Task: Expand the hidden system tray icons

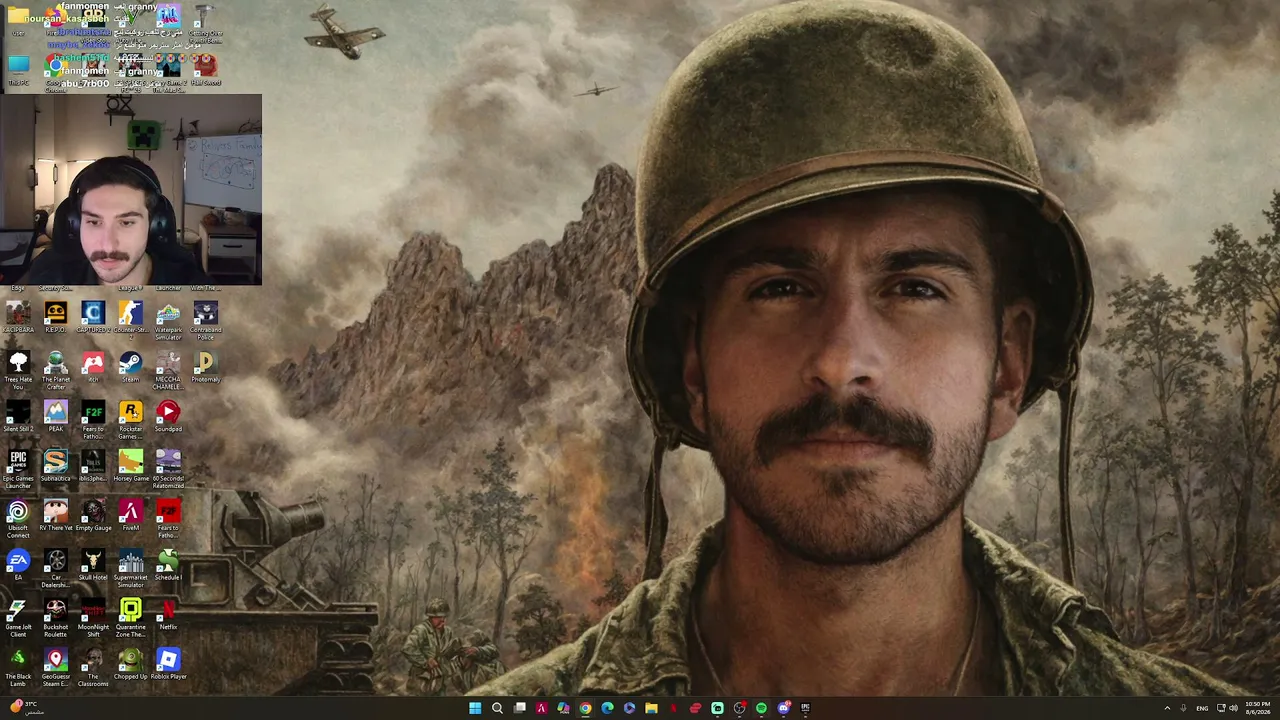Action: coord(1167,708)
